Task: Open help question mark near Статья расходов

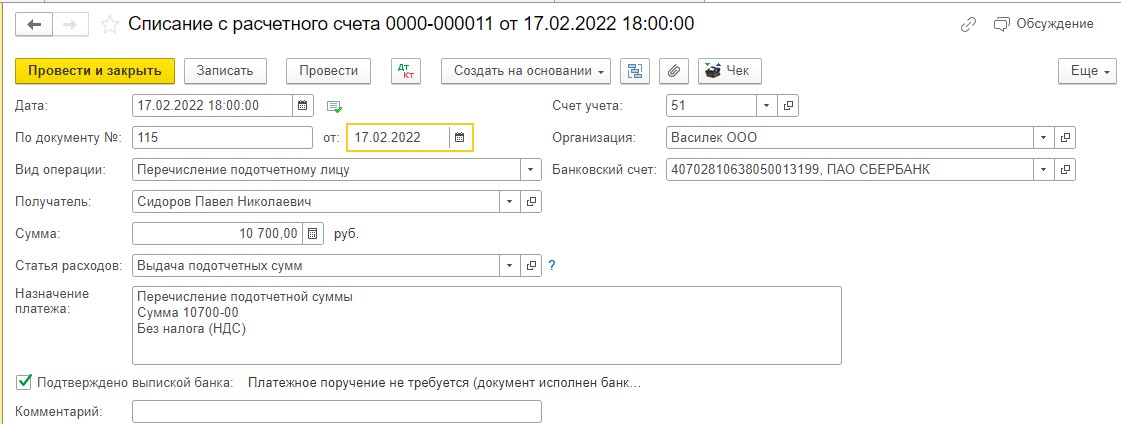Action: point(551,265)
